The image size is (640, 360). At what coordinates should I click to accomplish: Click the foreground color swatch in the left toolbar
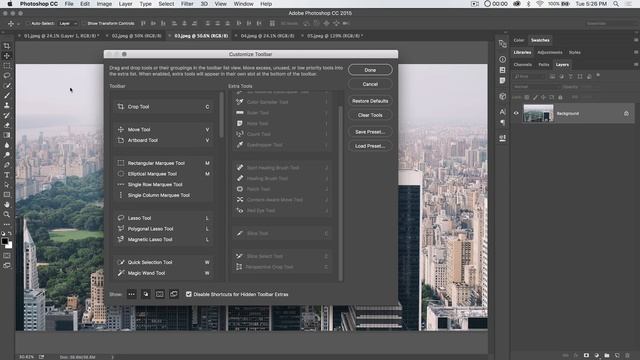click(x=5, y=241)
